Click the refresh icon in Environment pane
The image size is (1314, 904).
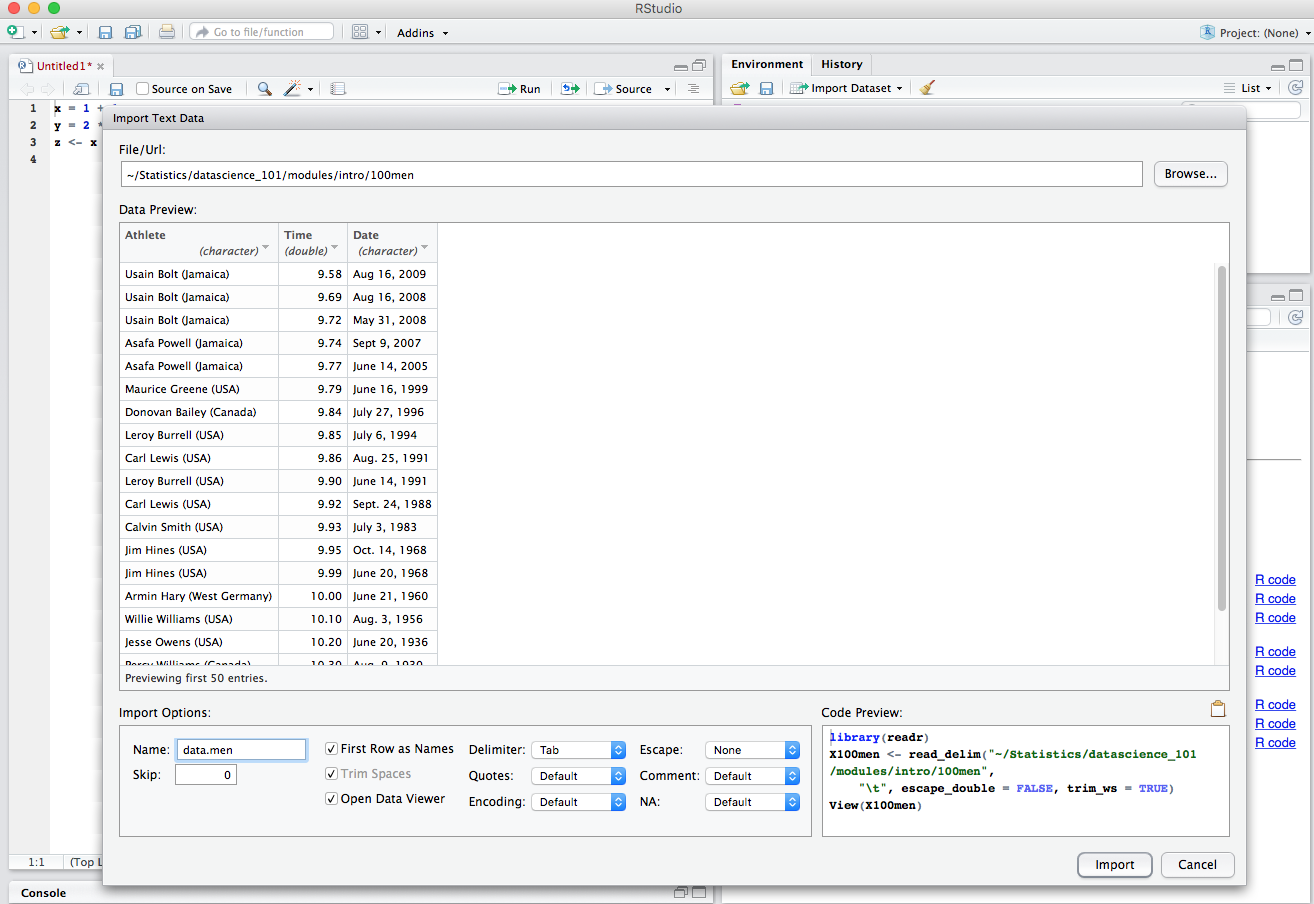pos(1296,88)
